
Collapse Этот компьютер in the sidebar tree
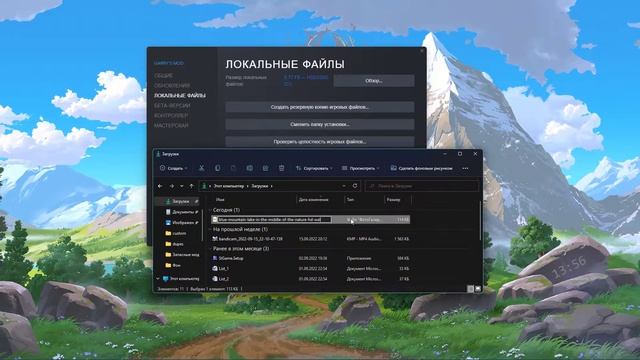click(158, 279)
